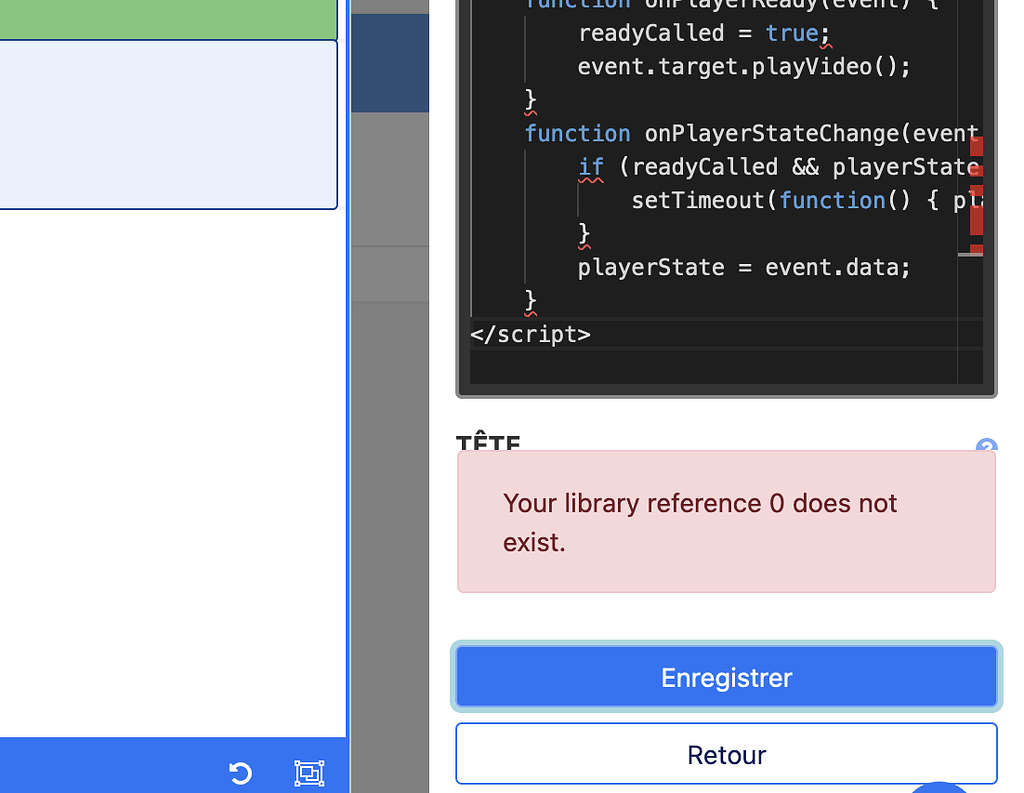Screen dimensions: 1024x793
Task: Select the selection frame icon in the blue toolbar
Action: [x=309, y=772]
